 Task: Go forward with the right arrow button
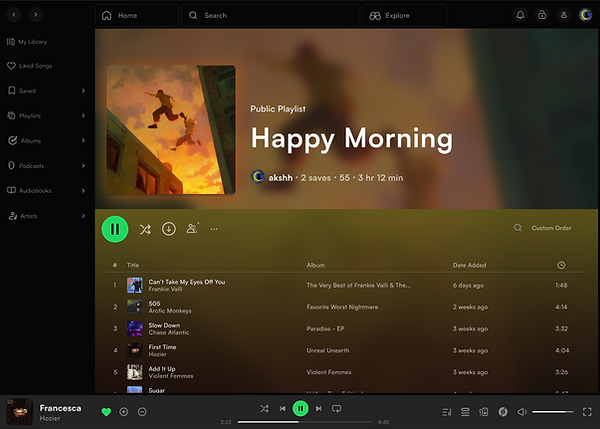click(36, 15)
